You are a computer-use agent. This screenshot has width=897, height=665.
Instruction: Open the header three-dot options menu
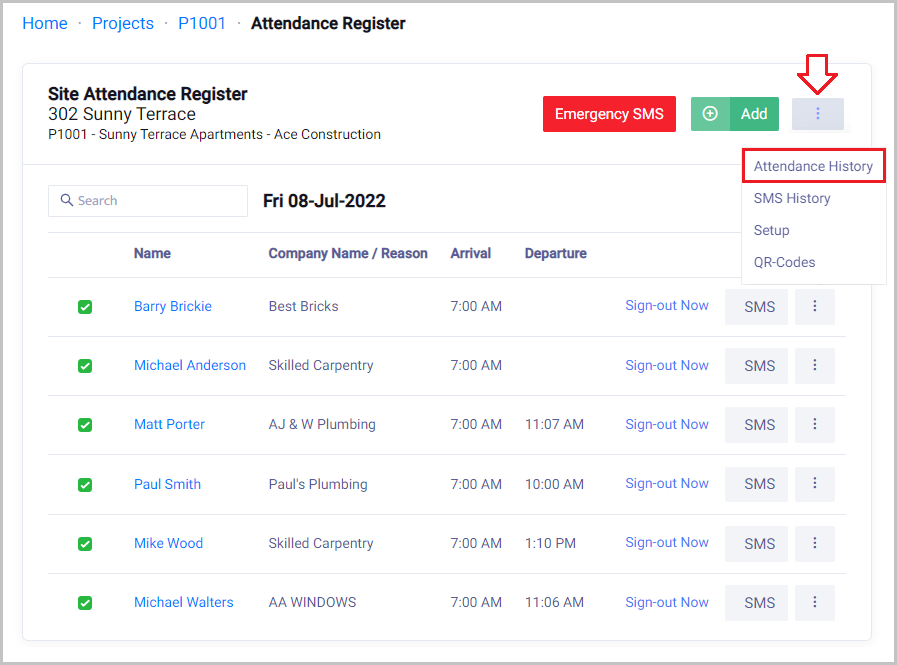coord(817,114)
